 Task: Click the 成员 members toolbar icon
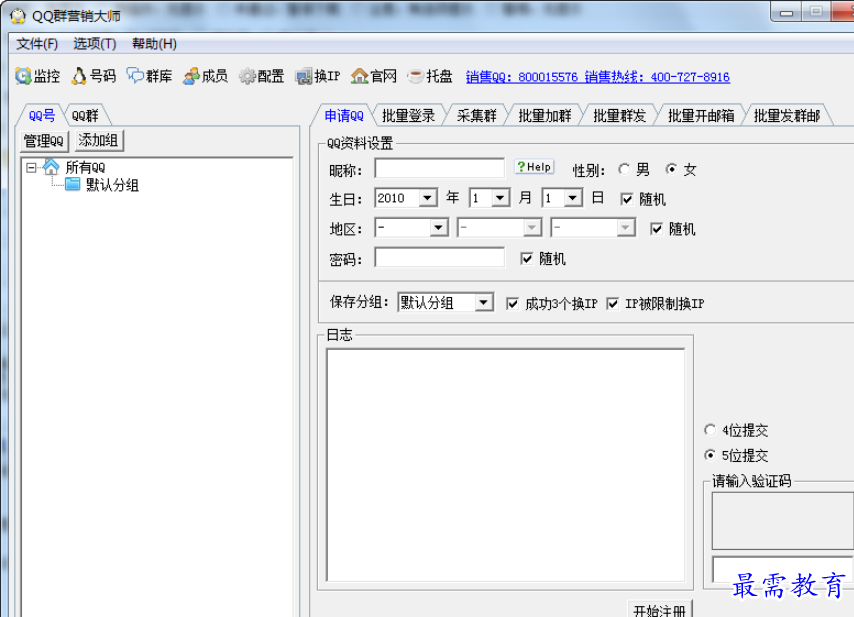pyautogui.click(x=205, y=76)
